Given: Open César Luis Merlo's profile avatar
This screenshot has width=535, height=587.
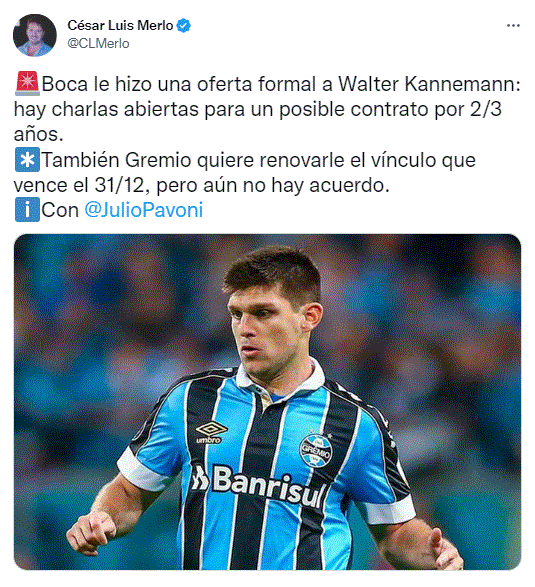Looking at the screenshot, I should point(34,35).
